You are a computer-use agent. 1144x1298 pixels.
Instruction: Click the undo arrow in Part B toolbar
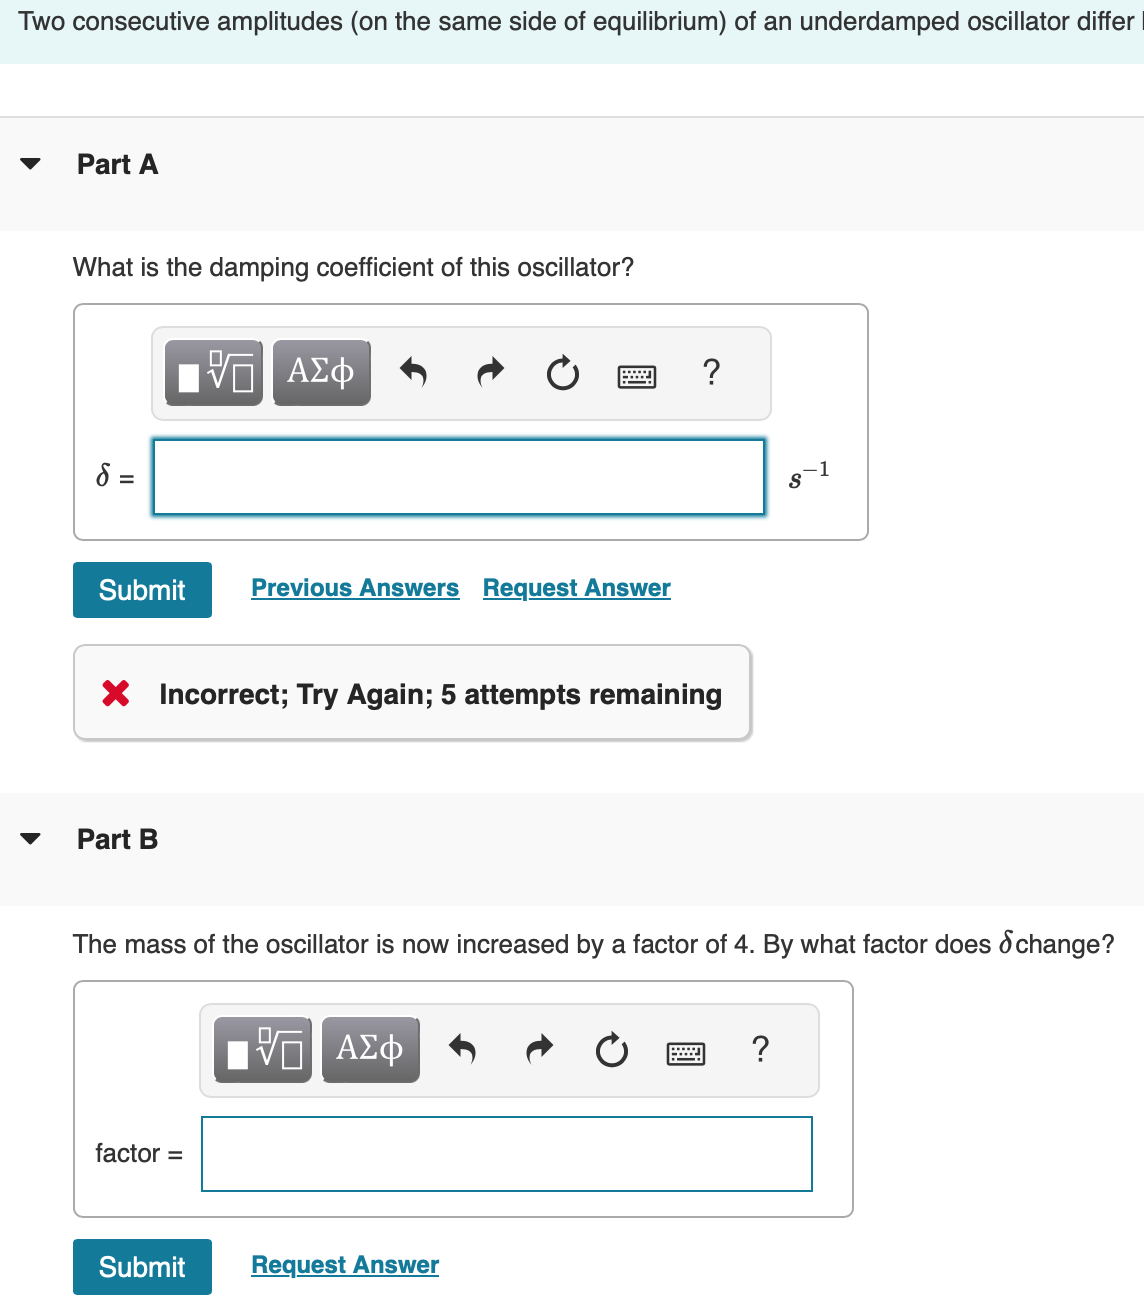pos(463,1050)
